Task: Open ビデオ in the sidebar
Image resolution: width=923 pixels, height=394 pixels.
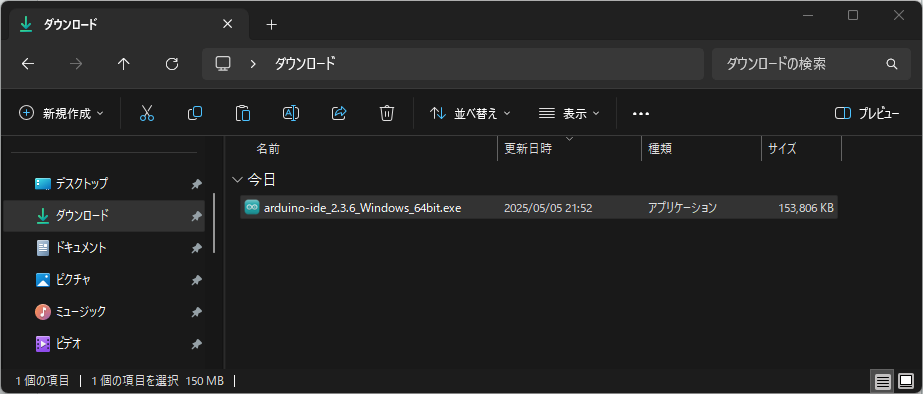Action: 104,343
